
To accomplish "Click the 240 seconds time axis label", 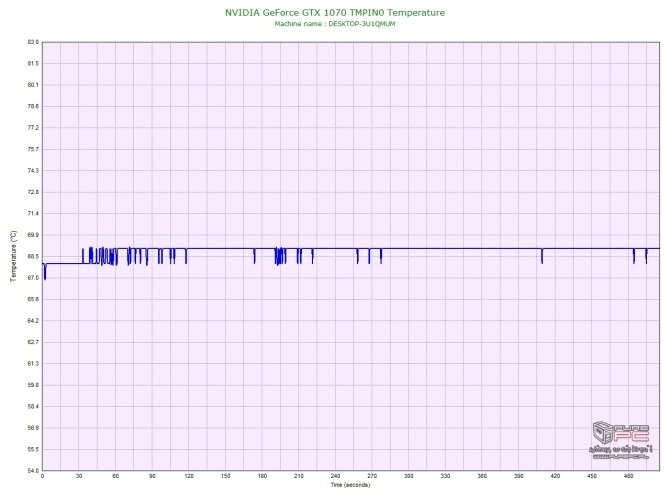I will tap(335, 476).
